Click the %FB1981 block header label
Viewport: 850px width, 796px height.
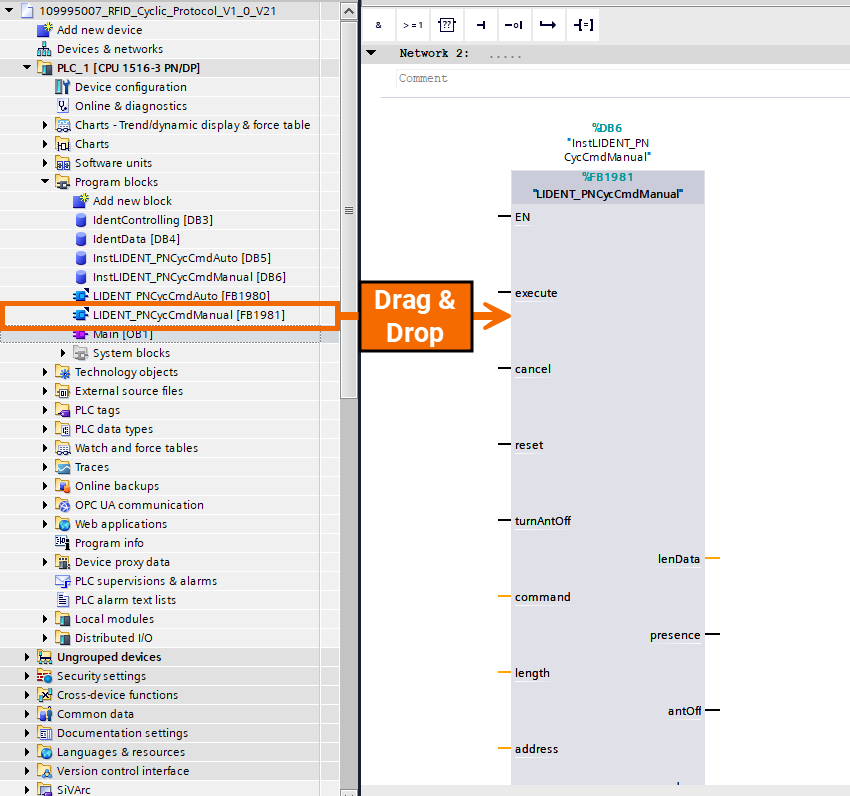click(x=607, y=177)
